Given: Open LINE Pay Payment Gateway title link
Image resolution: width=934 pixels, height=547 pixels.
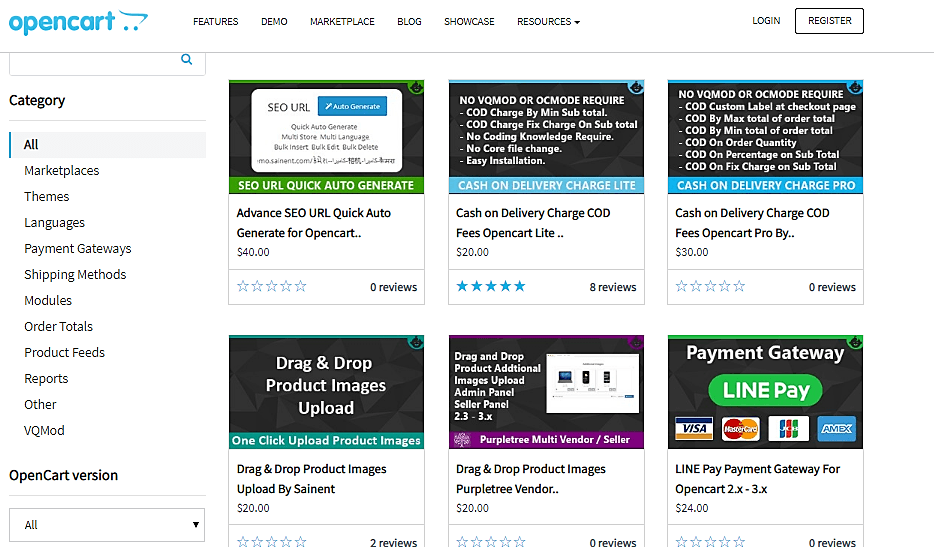Looking at the screenshot, I should point(757,479).
